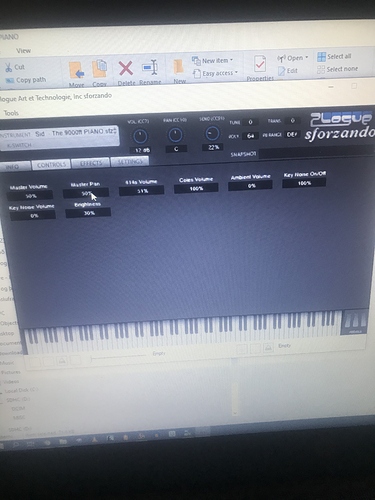375x500 pixels.
Task: Toggle the Key Noise On/Off value
Action: click(x=304, y=183)
